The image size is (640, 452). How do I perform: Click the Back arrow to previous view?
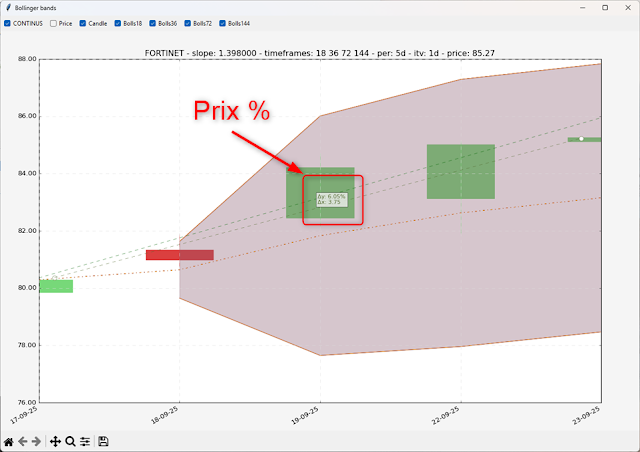(23, 441)
